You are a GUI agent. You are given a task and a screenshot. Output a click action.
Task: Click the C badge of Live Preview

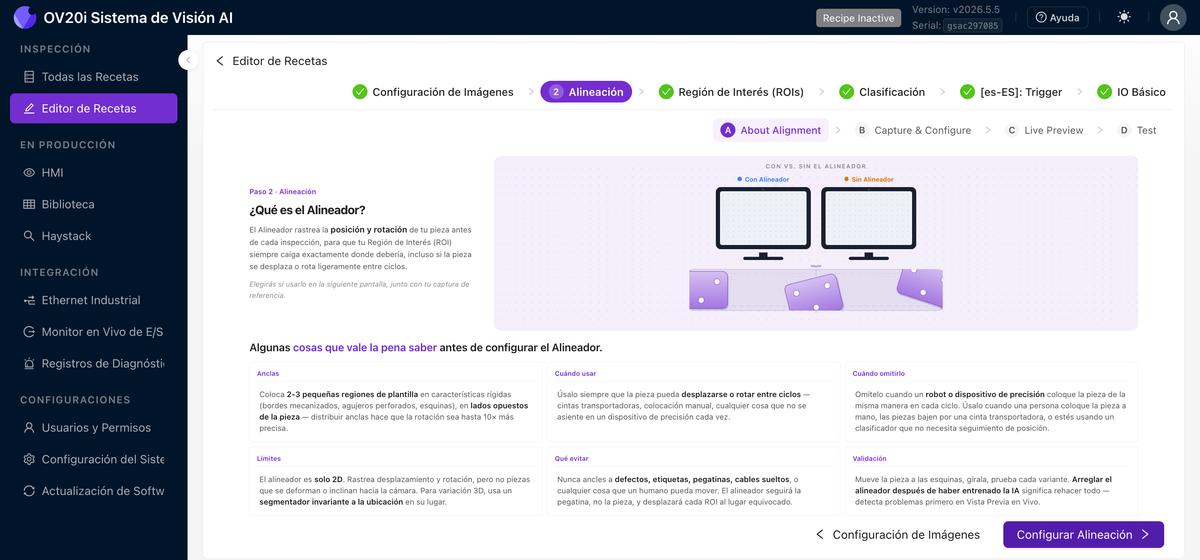tap(1012, 130)
